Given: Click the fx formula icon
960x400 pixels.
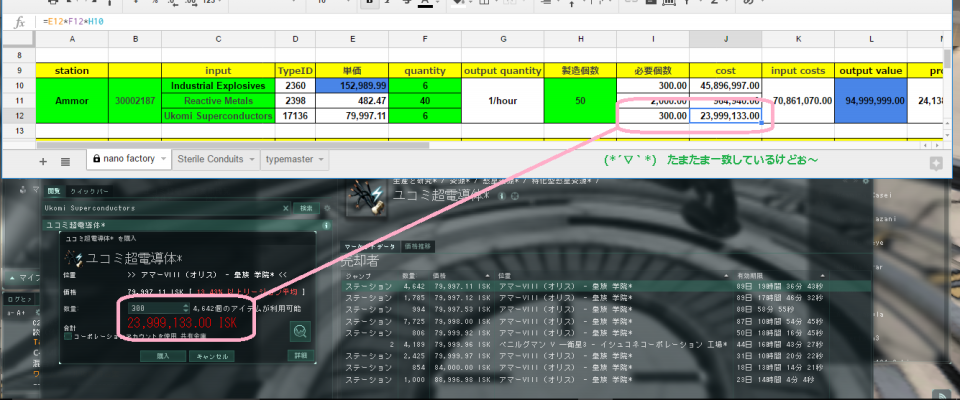Looking at the screenshot, I should point(20,22).
